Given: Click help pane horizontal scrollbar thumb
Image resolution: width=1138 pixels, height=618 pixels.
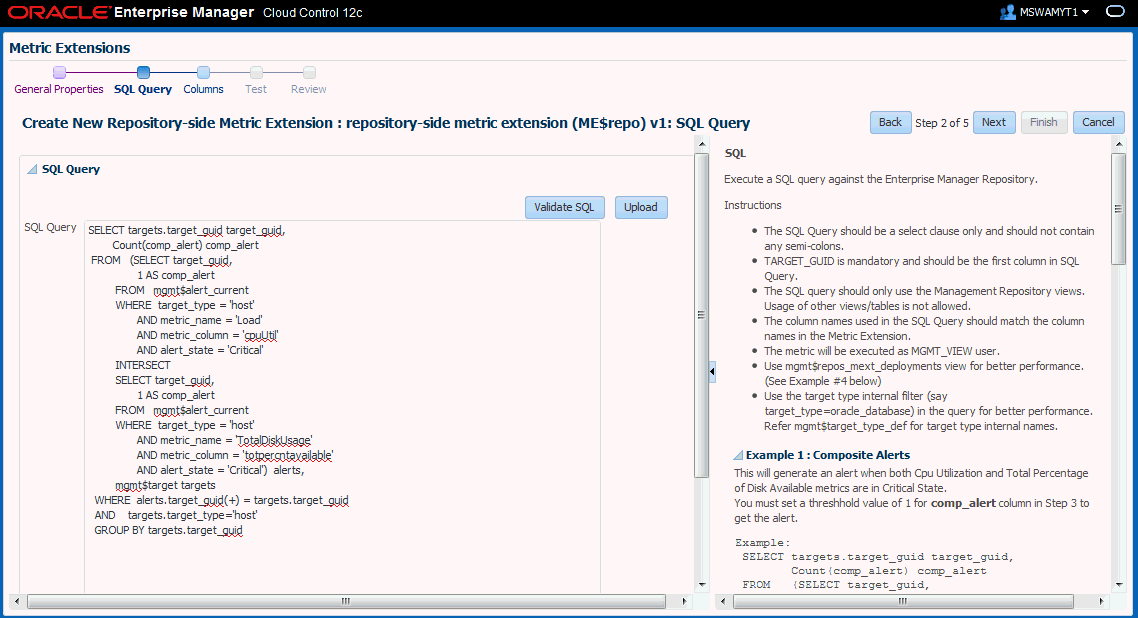Looking at the screenshot, I should pos(903,601).
